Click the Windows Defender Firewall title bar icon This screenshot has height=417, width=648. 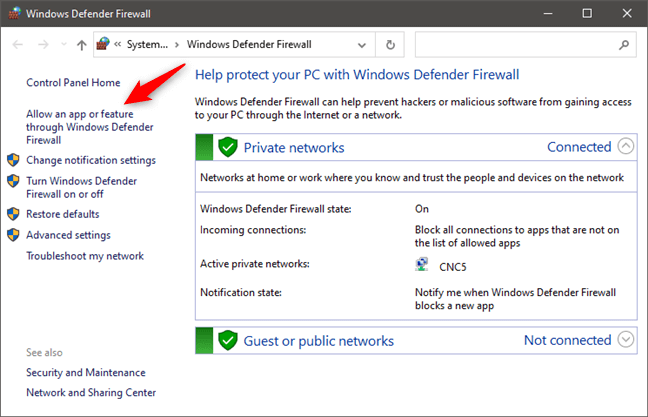[x=14, y=13]
